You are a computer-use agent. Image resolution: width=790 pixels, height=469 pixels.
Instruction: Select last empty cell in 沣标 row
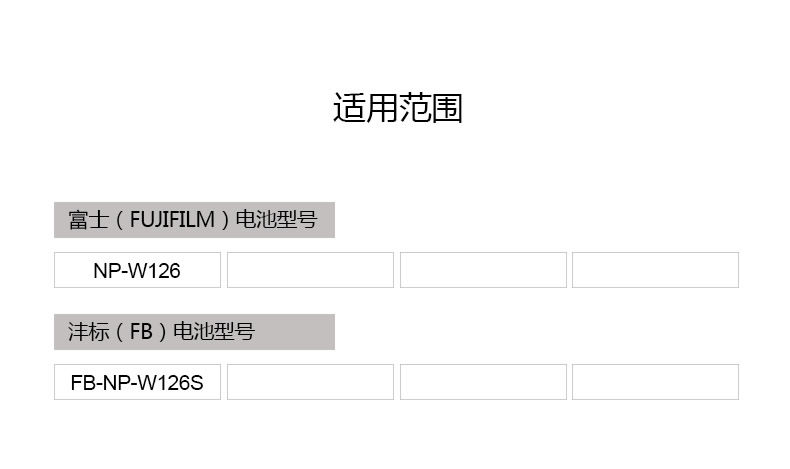coord(655,382)
